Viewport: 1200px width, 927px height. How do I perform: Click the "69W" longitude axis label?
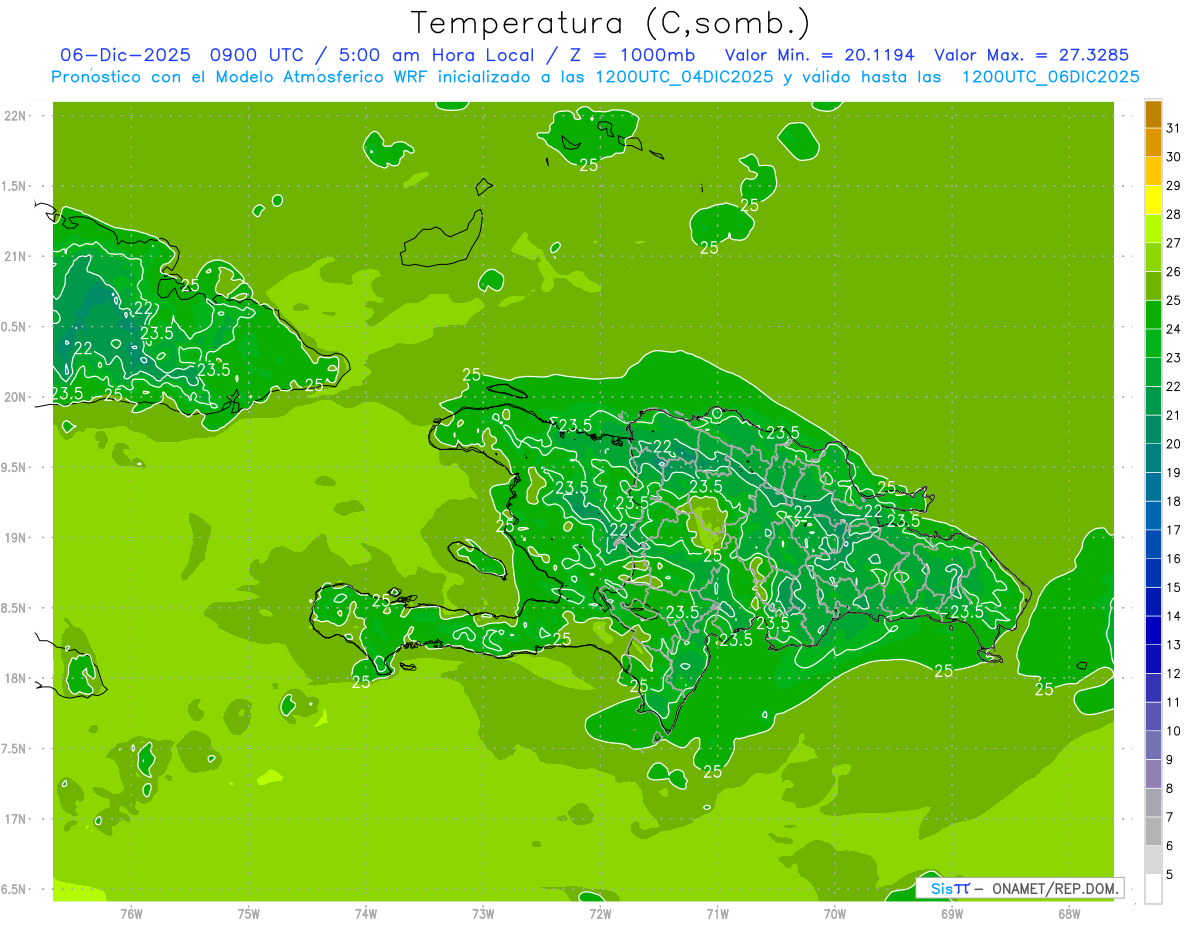click(952, 913)
